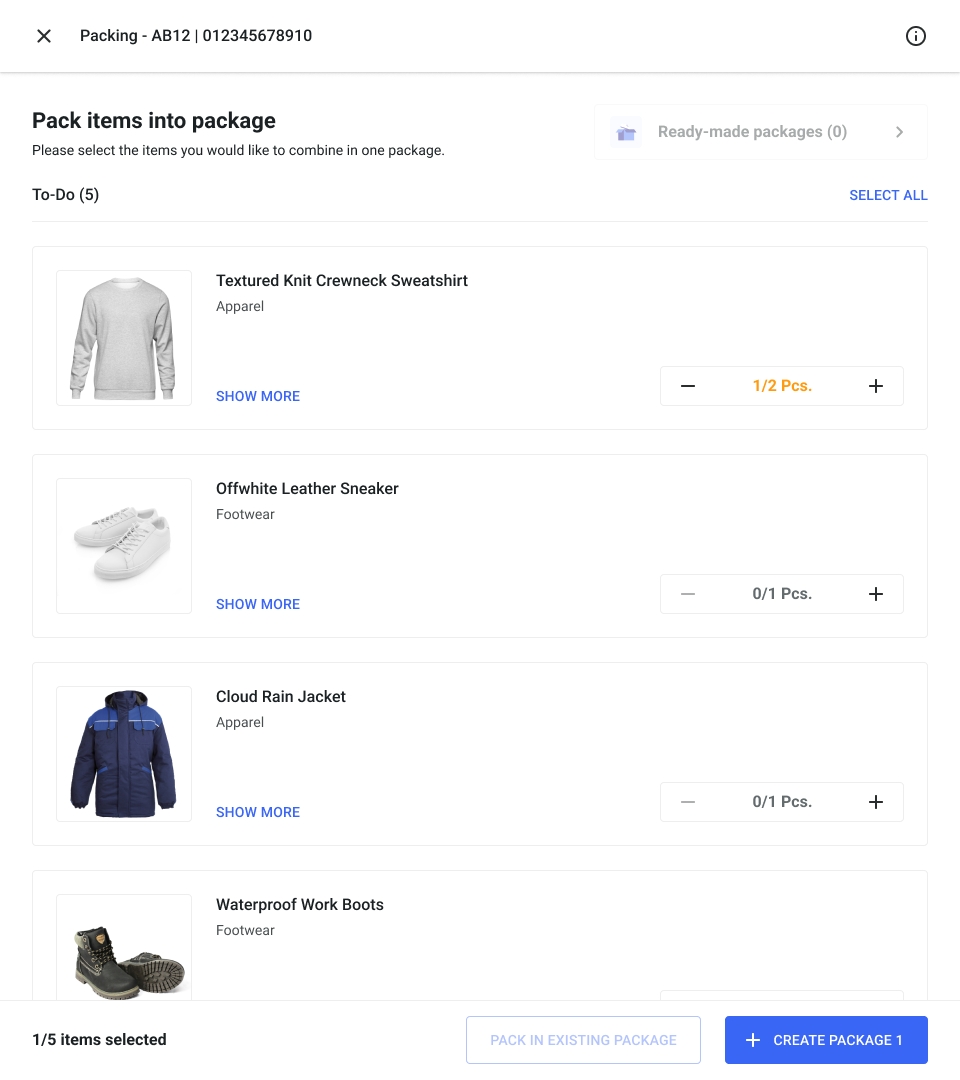
Task: Expand Show More for Offwhite Leather Sneaker
Action: 258,604
